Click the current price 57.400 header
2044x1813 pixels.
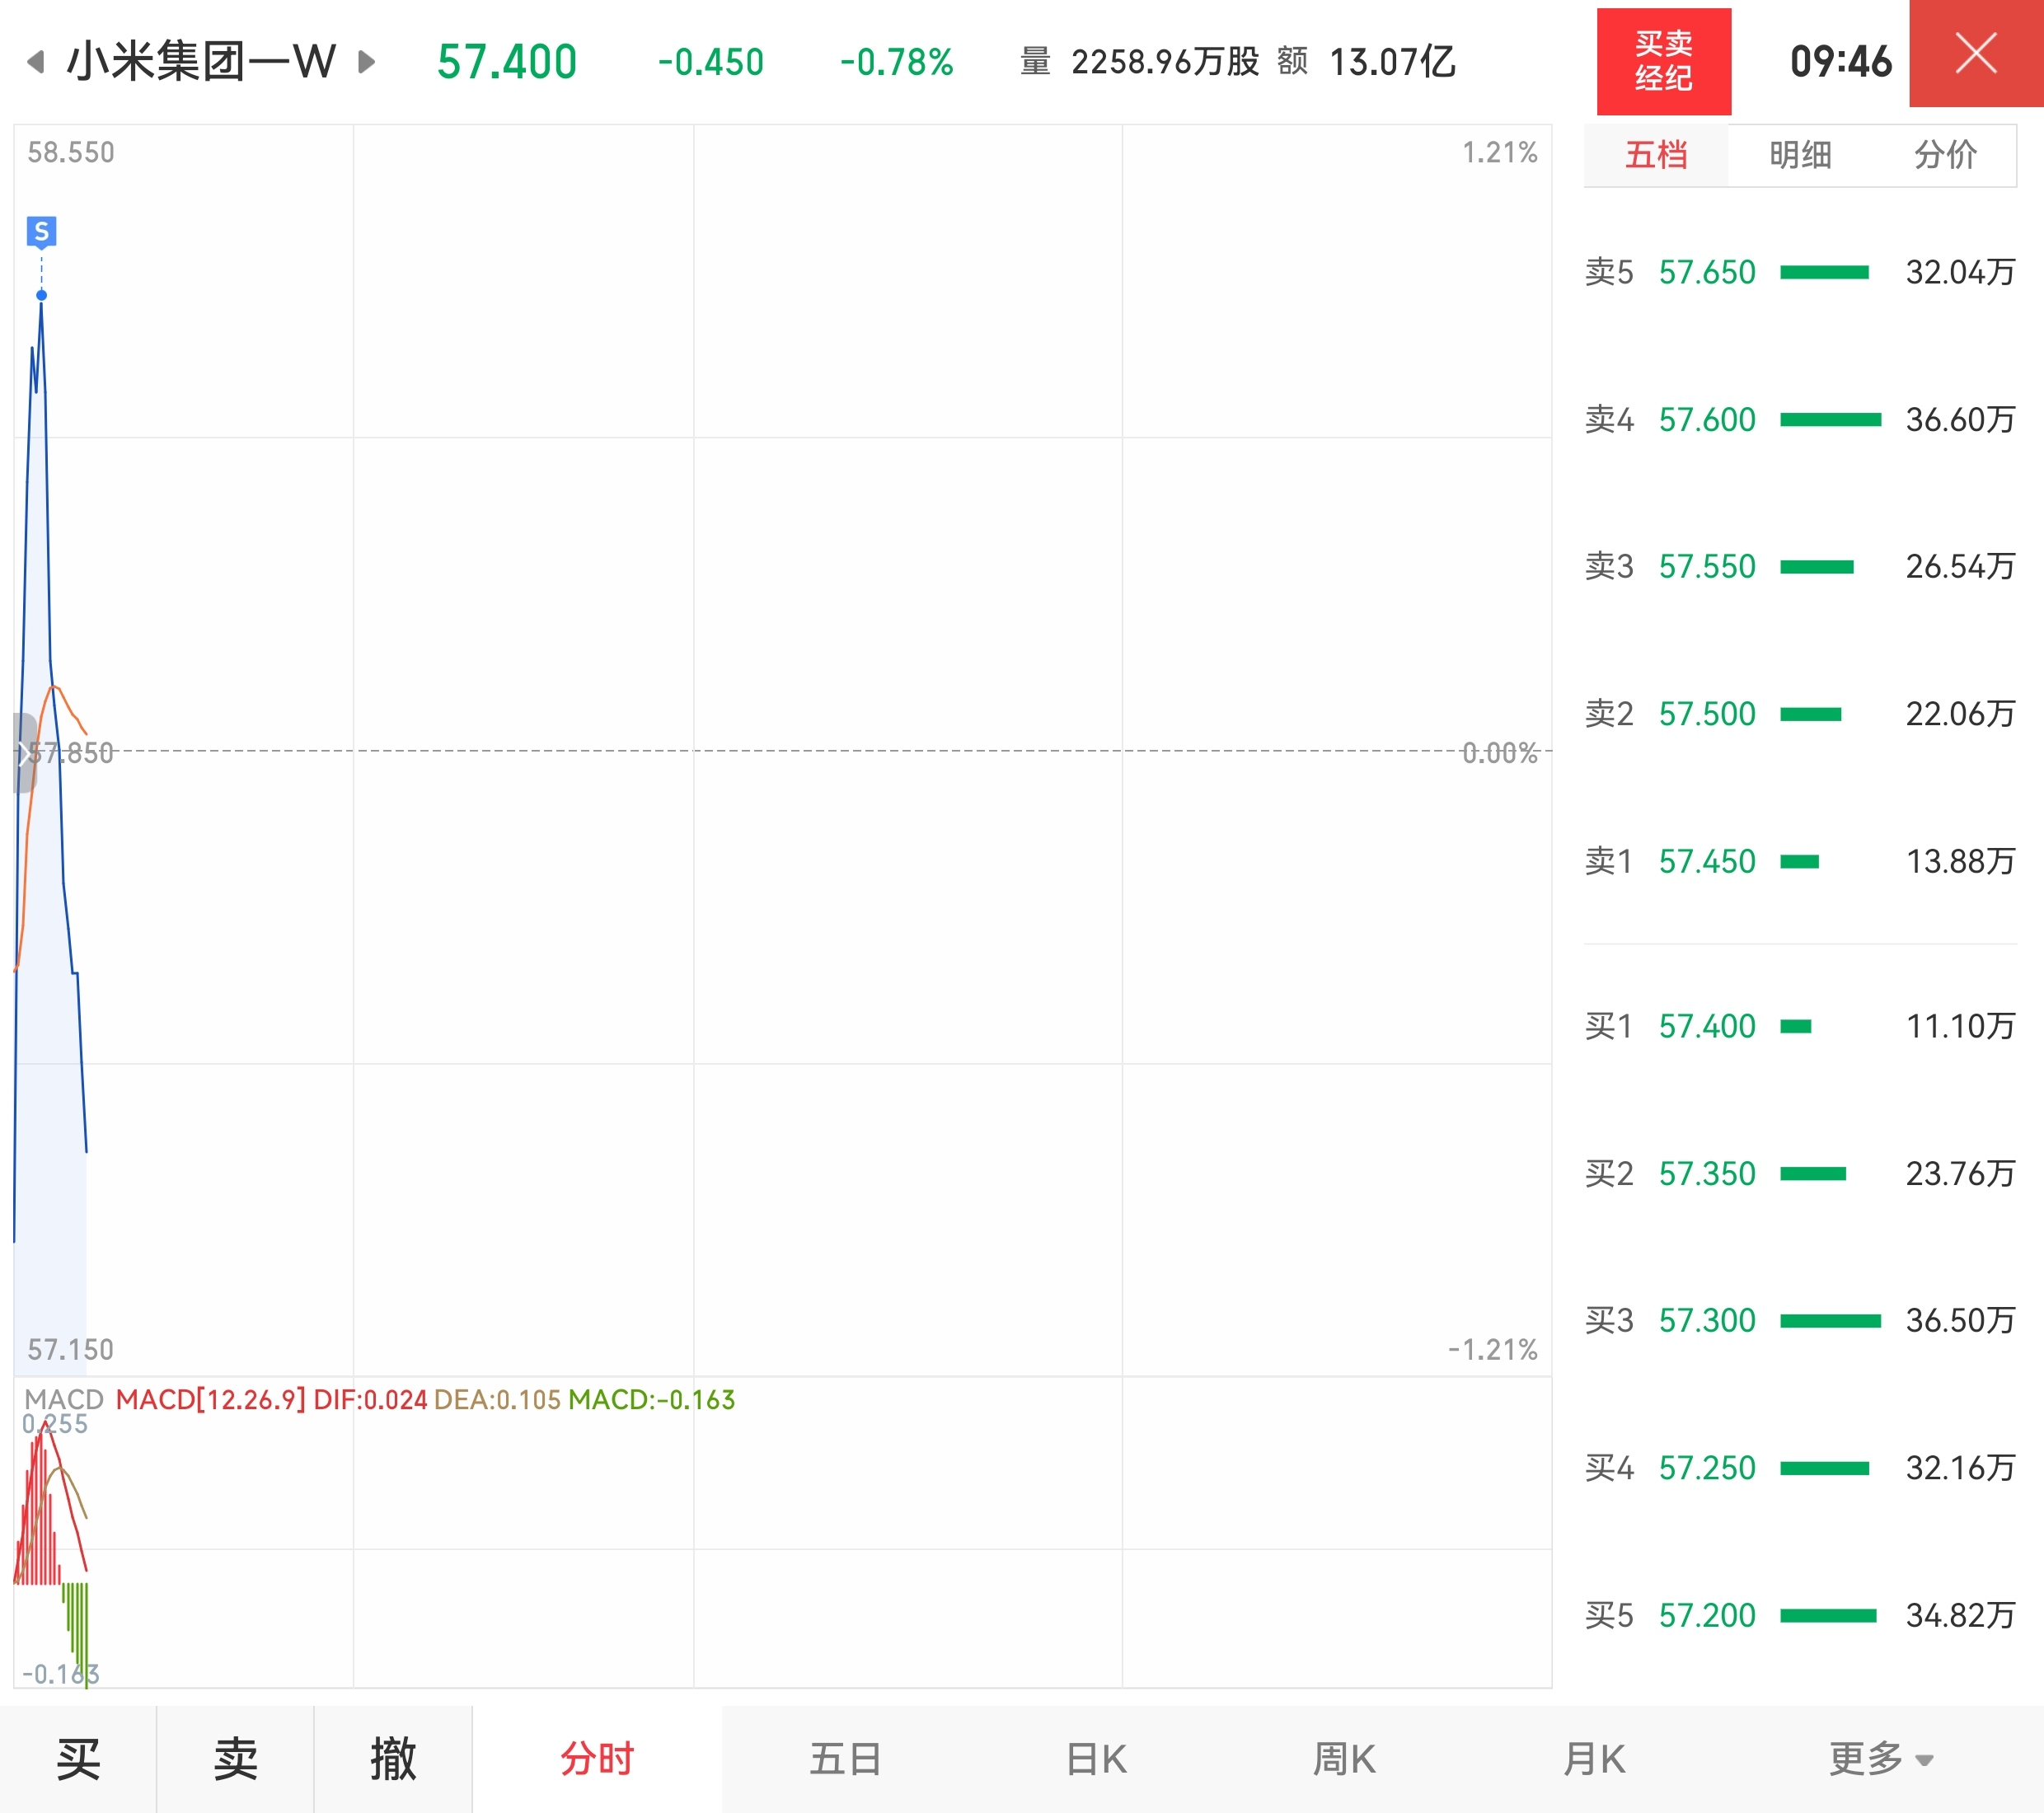(x=507, y=62)
